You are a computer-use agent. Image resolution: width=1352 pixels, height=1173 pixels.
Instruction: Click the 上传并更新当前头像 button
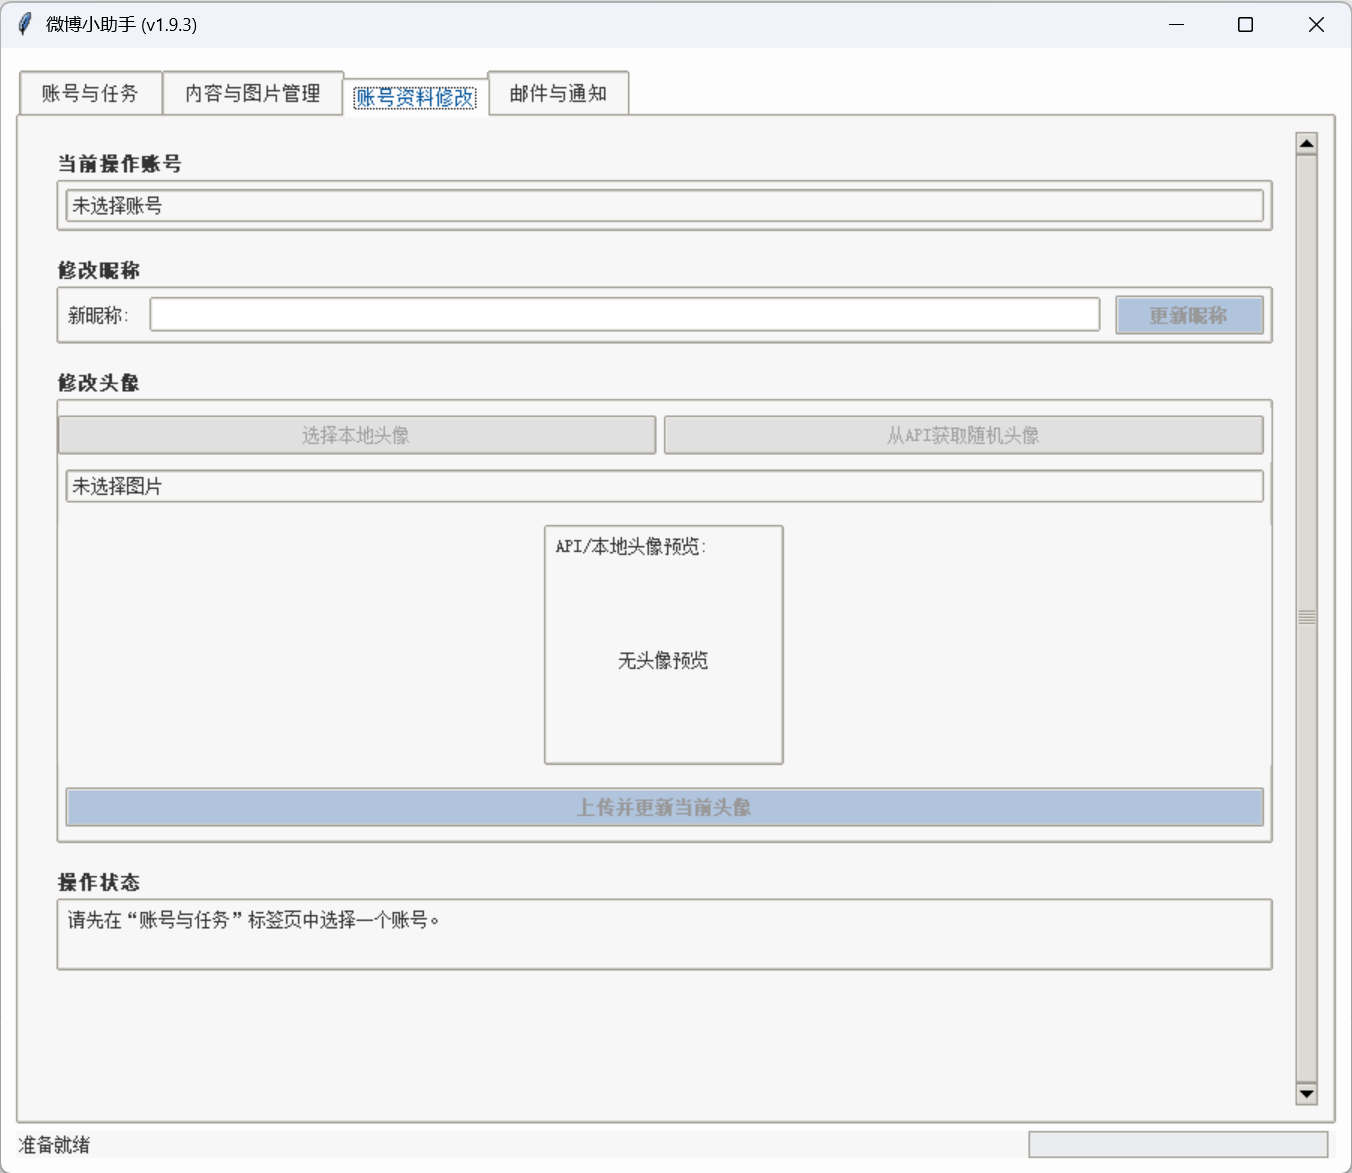(x=664, y=807)
